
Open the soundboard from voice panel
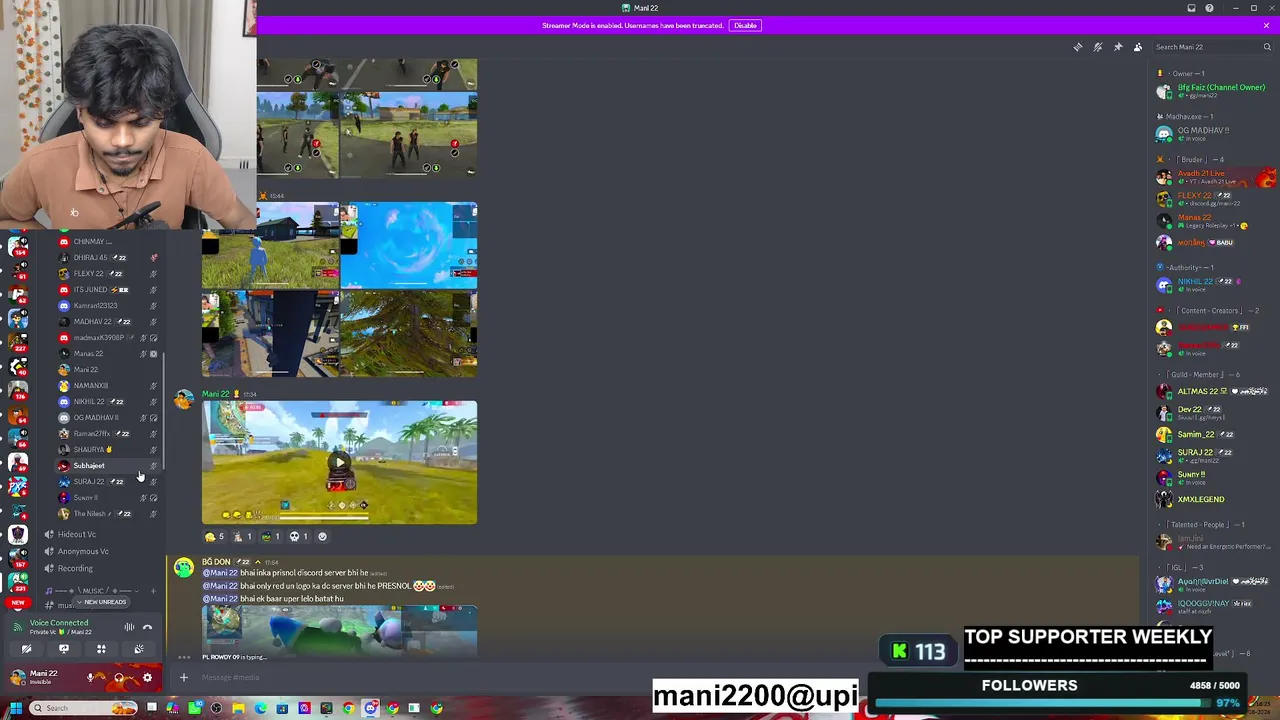click(139, 649)
